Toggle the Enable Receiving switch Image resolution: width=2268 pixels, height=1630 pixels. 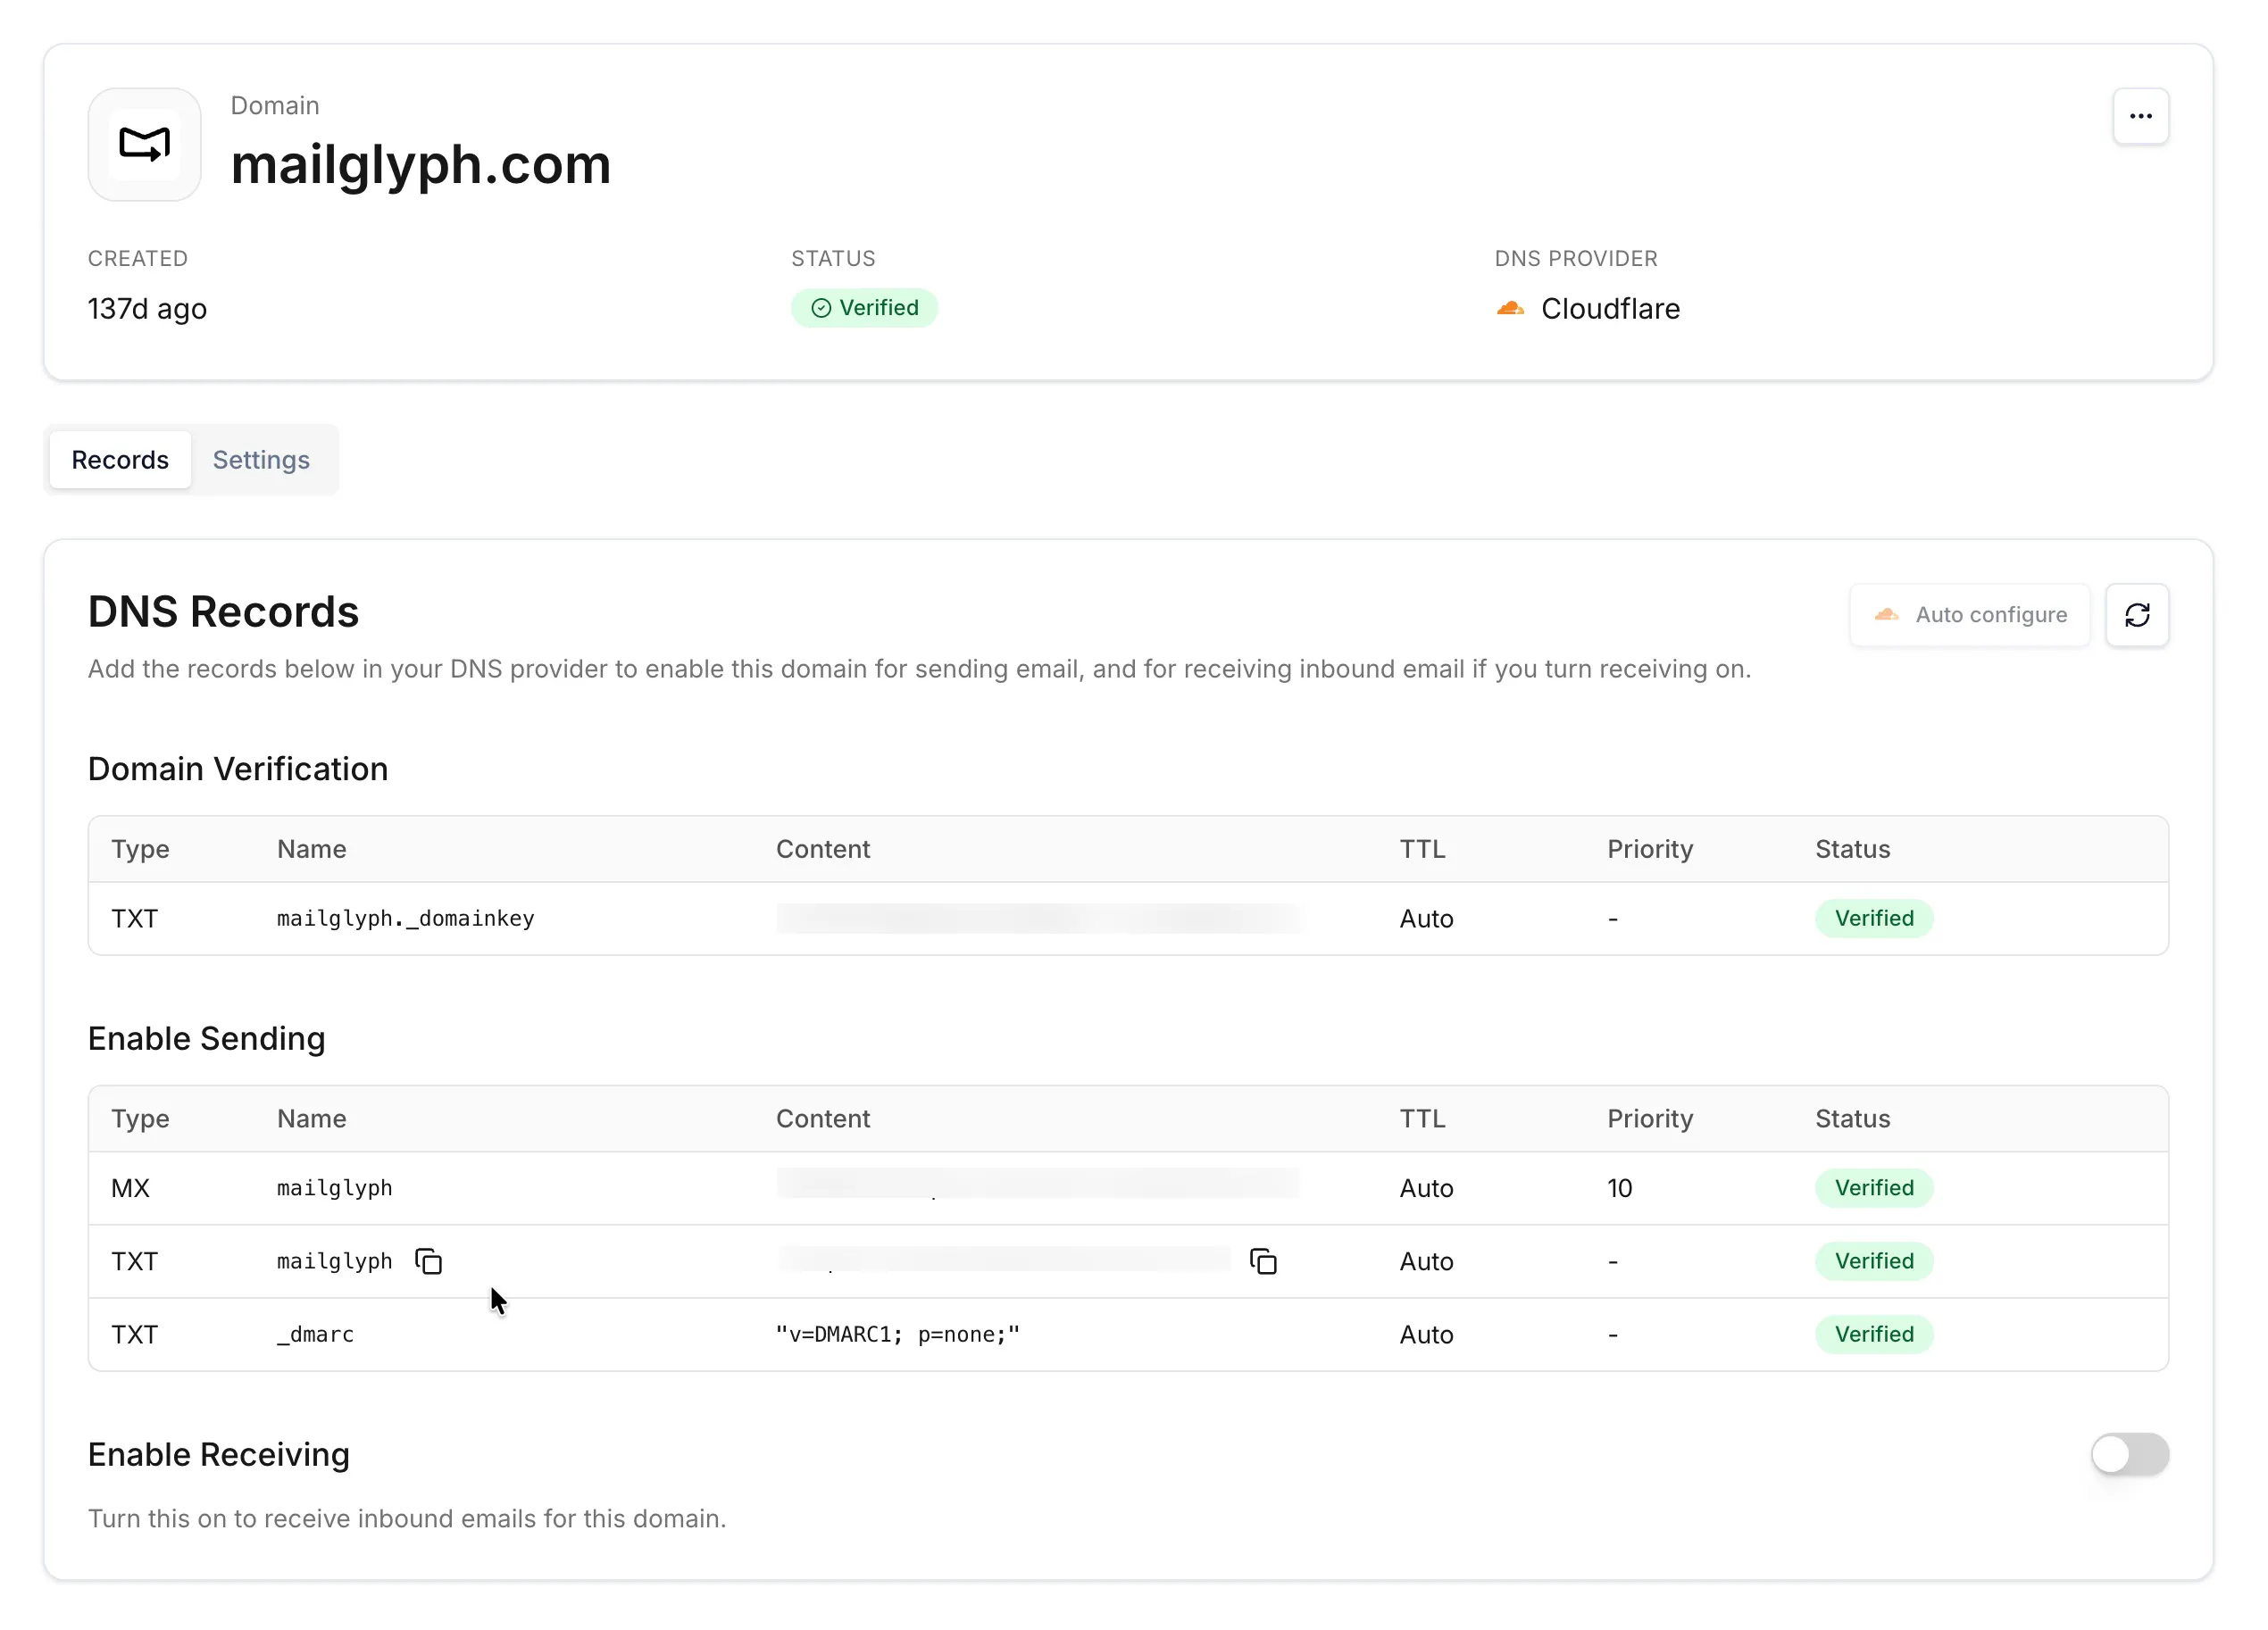[2129, 1454]
